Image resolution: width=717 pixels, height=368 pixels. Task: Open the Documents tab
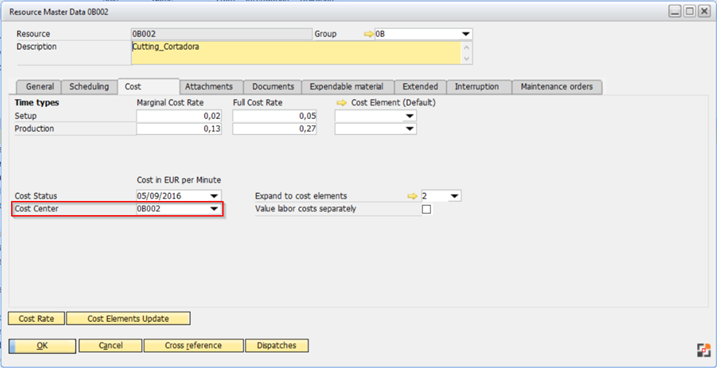273,87
